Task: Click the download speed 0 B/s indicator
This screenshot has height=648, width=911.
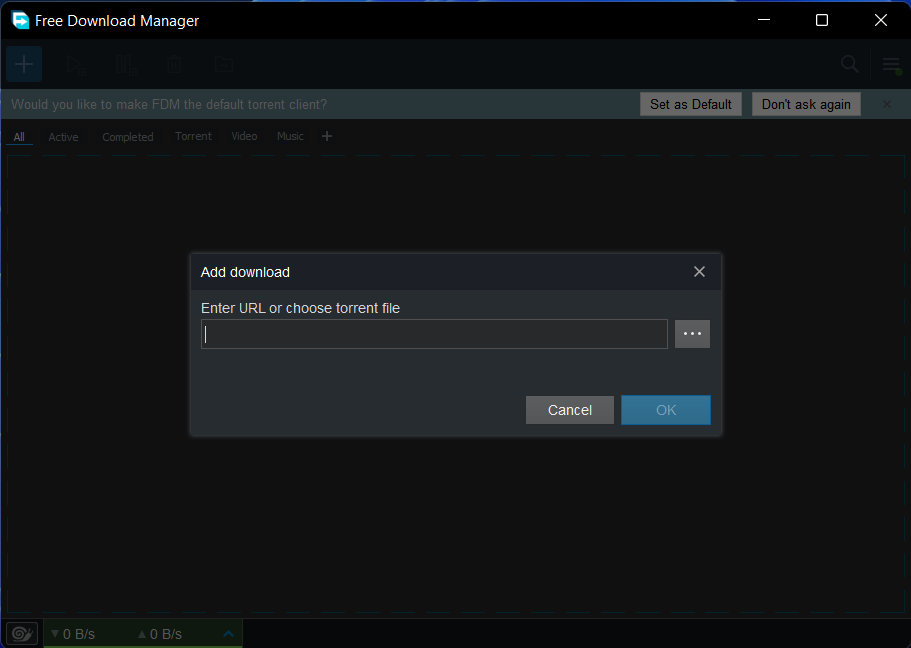Action: tap(73, 634)
